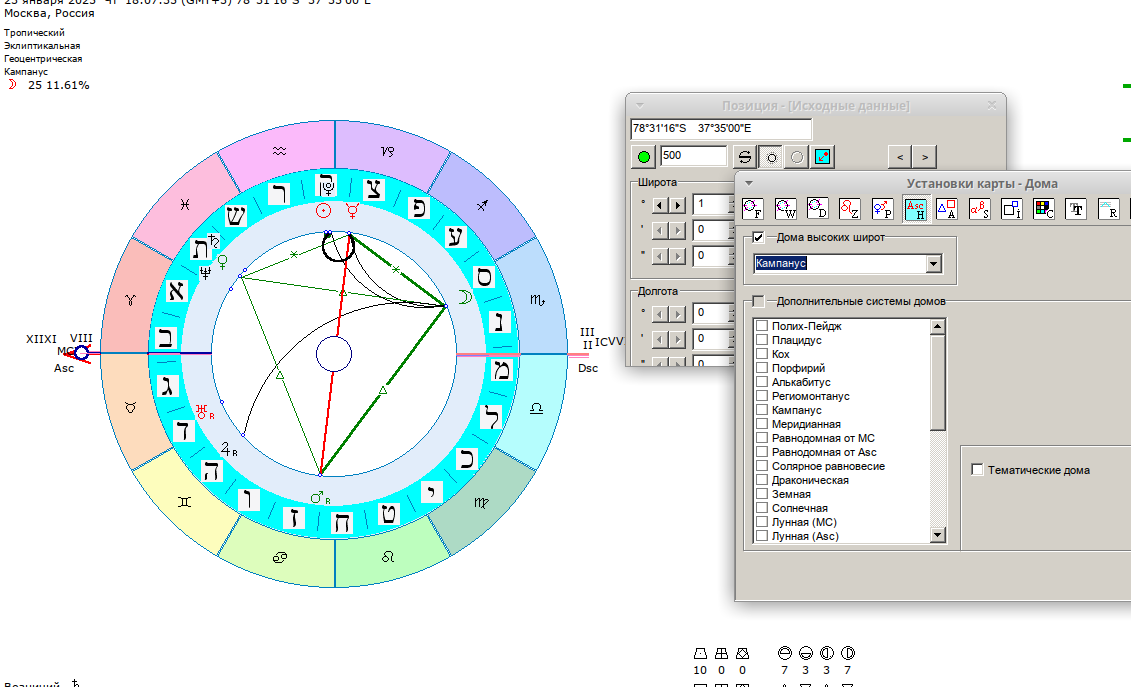This screenshot has height=687, width=1131.
Task: Expand the Позиция window title menu triangle
Action: point(639,105)
